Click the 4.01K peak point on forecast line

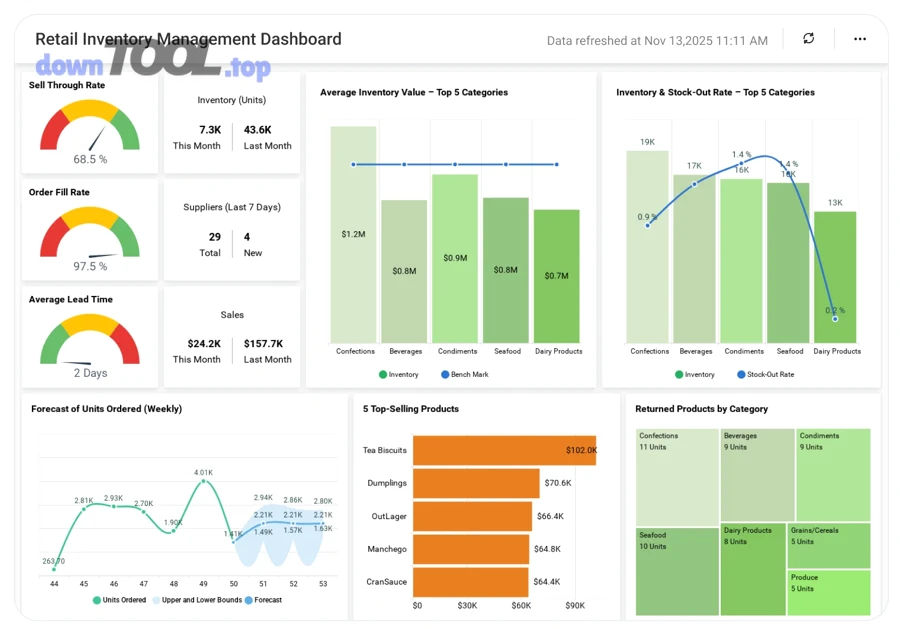click(204, 481)
